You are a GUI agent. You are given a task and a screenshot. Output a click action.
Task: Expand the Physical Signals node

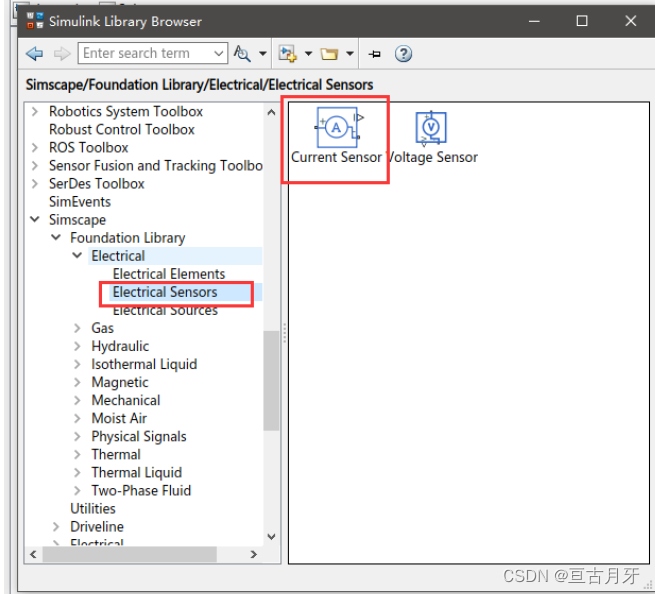(x=77, y=436)
